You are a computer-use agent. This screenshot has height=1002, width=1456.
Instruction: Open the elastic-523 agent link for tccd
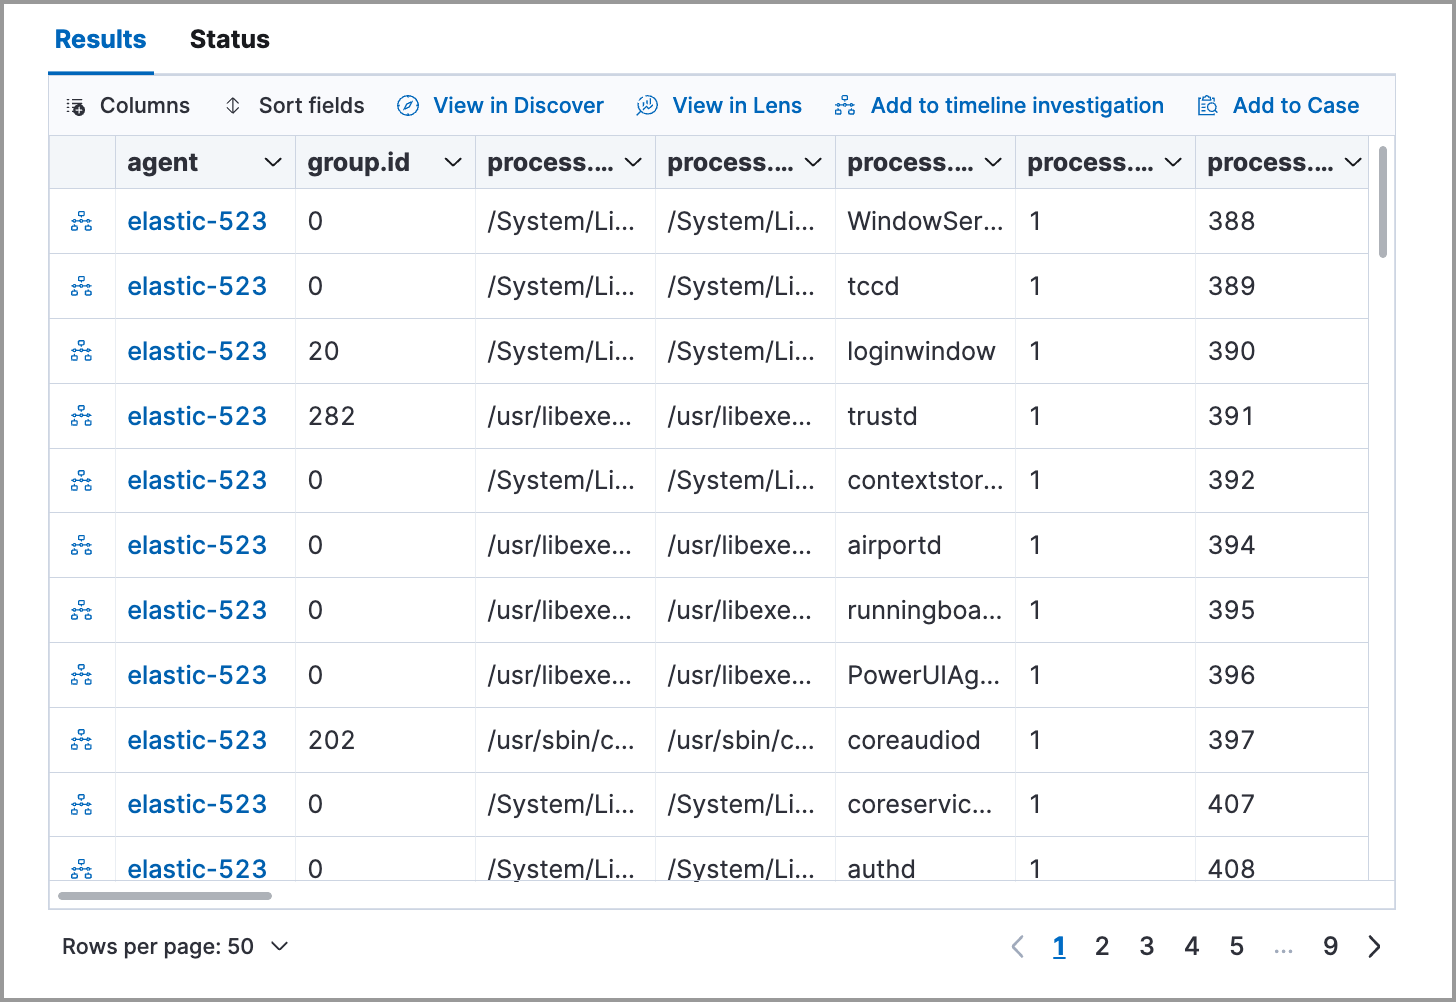pos(196,286)
